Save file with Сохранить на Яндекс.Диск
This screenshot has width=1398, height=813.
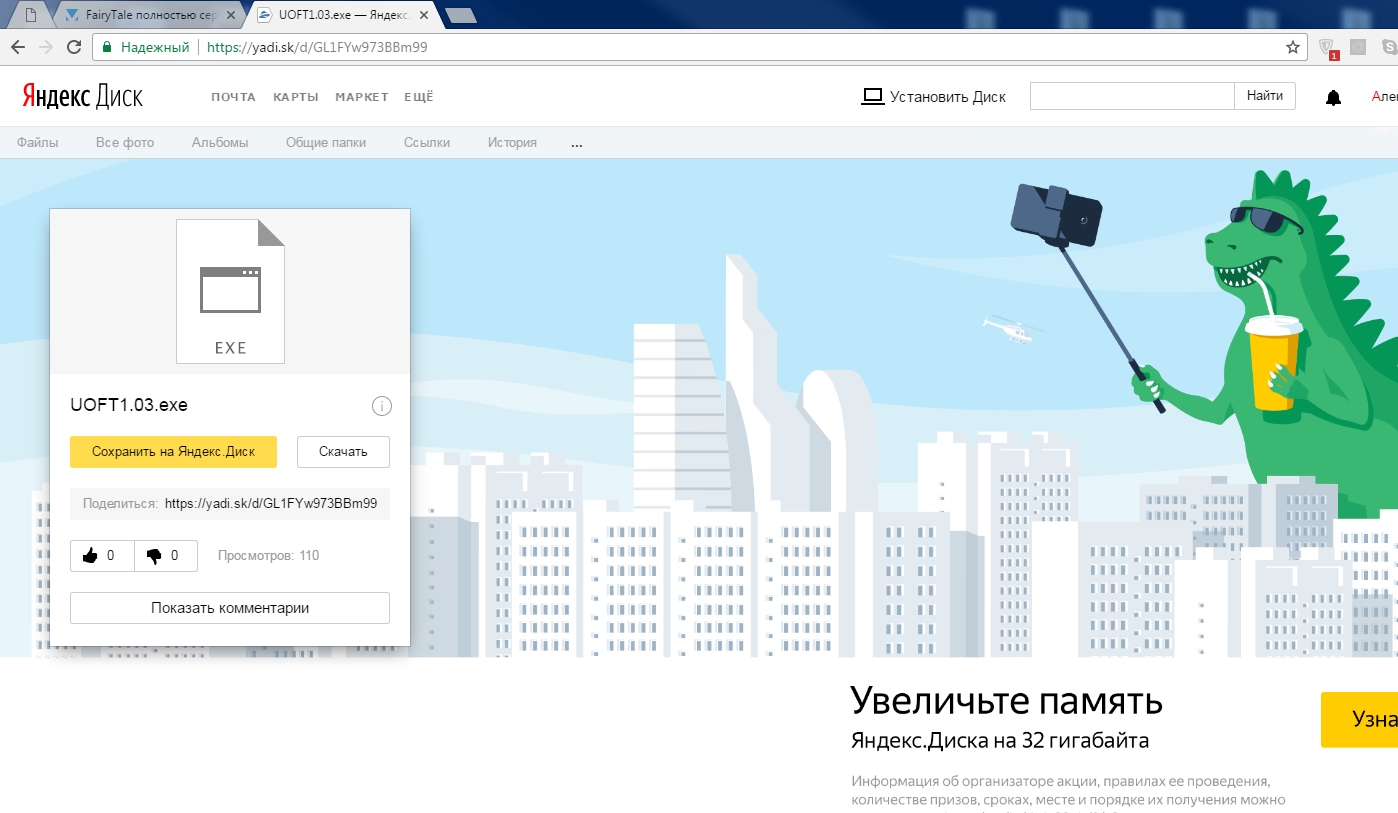173,452
